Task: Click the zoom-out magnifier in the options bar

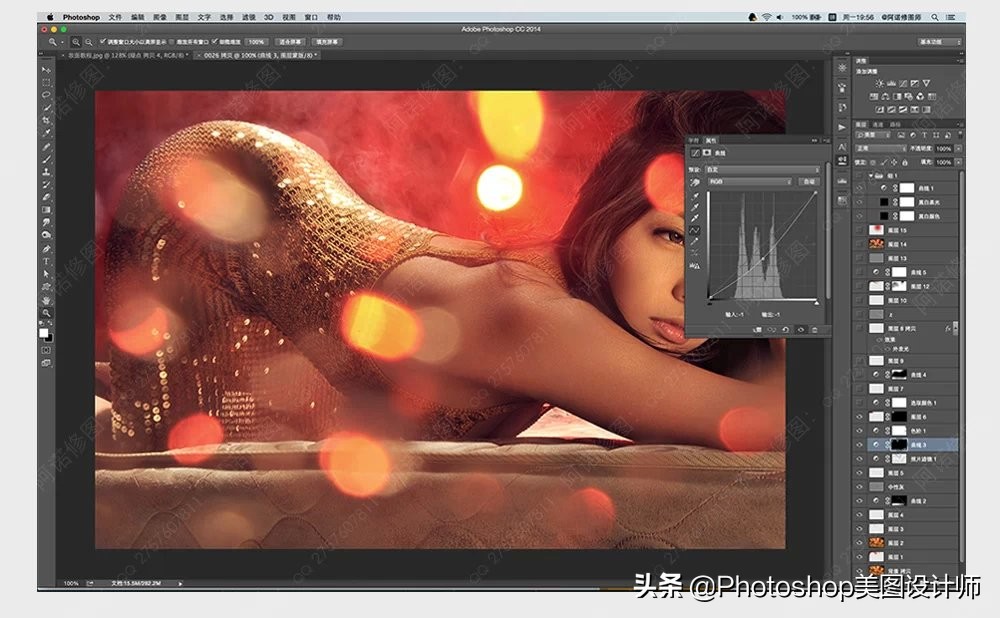Action: tap(89, 42)
